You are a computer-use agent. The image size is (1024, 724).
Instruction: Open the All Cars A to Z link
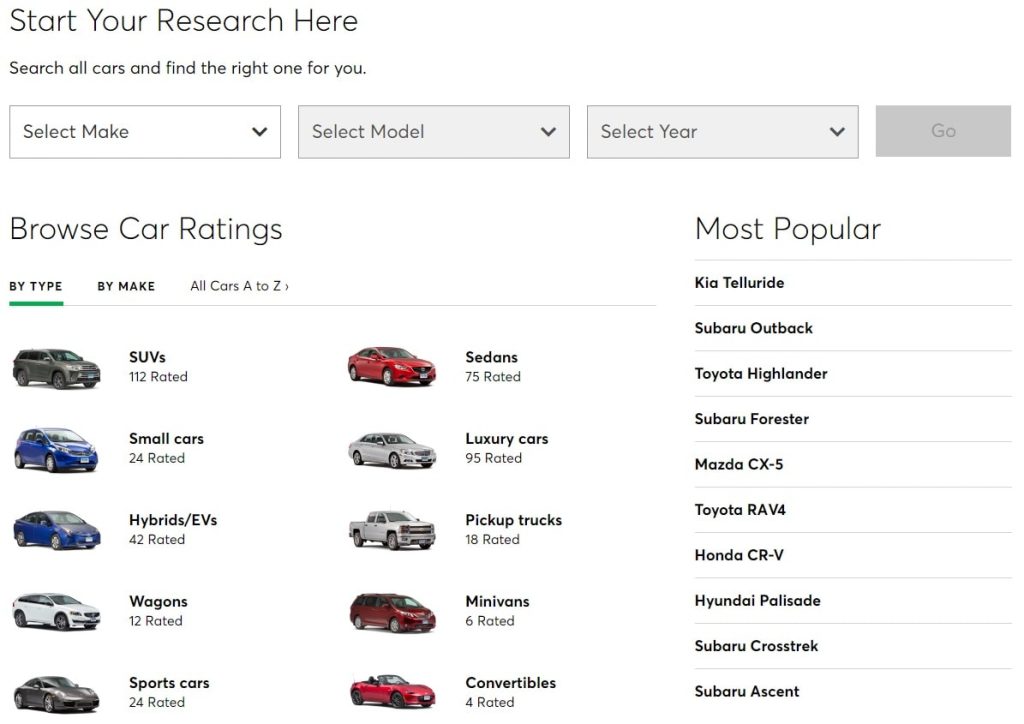(240, 286)
